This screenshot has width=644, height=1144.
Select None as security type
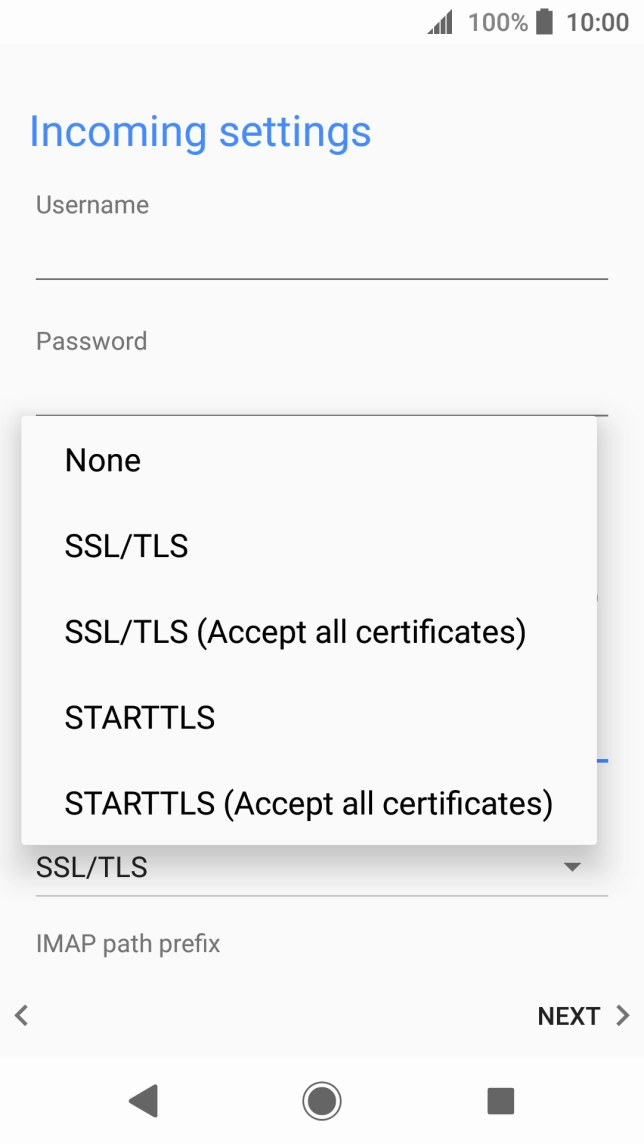coord(102,460)
